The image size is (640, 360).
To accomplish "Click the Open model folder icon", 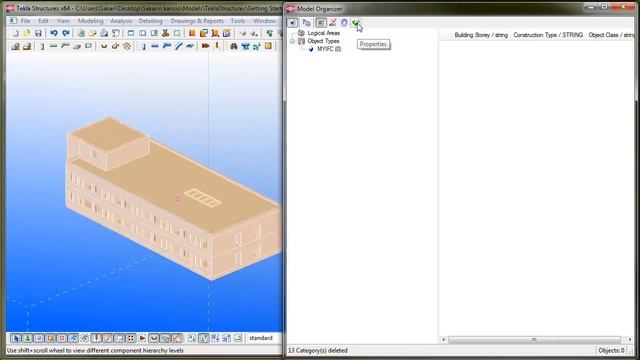I will (27, 33).
